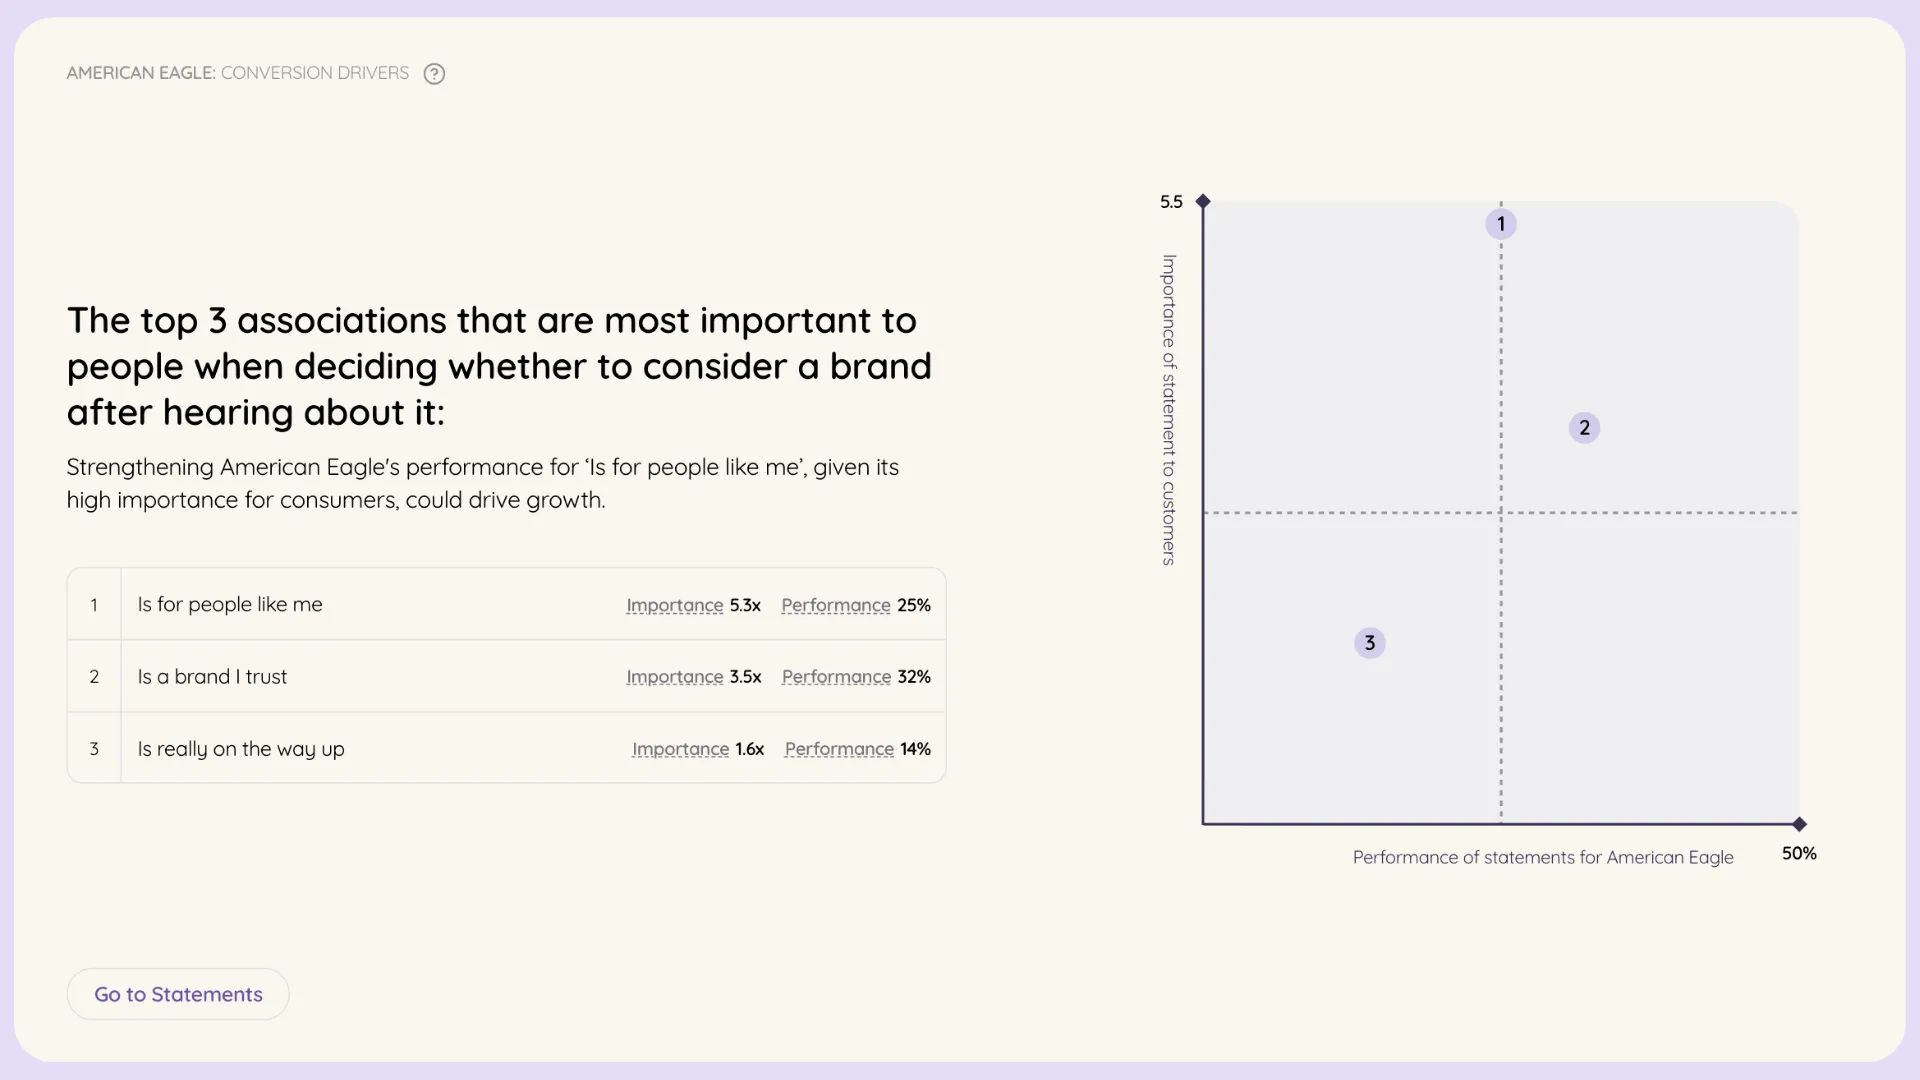Screen dimensions: 1920x1080
Task: Select data point 1 on the chart
Action: [1500, 224]
